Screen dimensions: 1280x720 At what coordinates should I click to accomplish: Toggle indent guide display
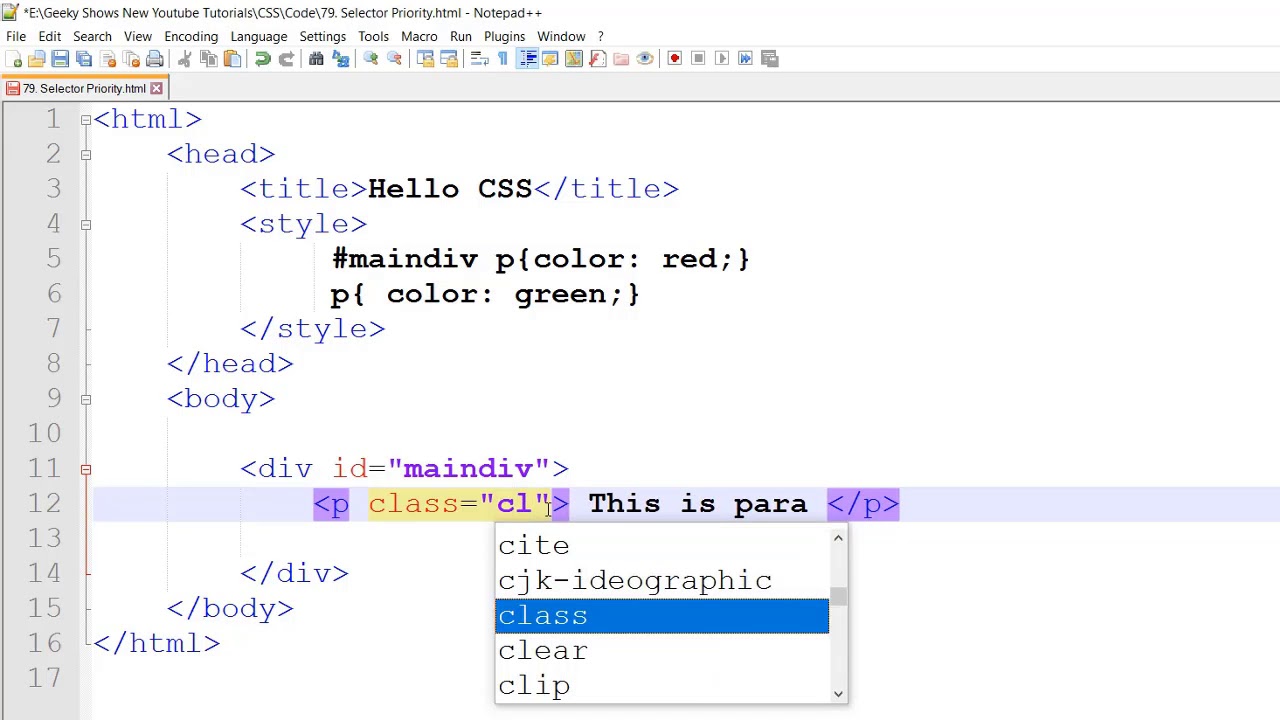tap(527, 59)
